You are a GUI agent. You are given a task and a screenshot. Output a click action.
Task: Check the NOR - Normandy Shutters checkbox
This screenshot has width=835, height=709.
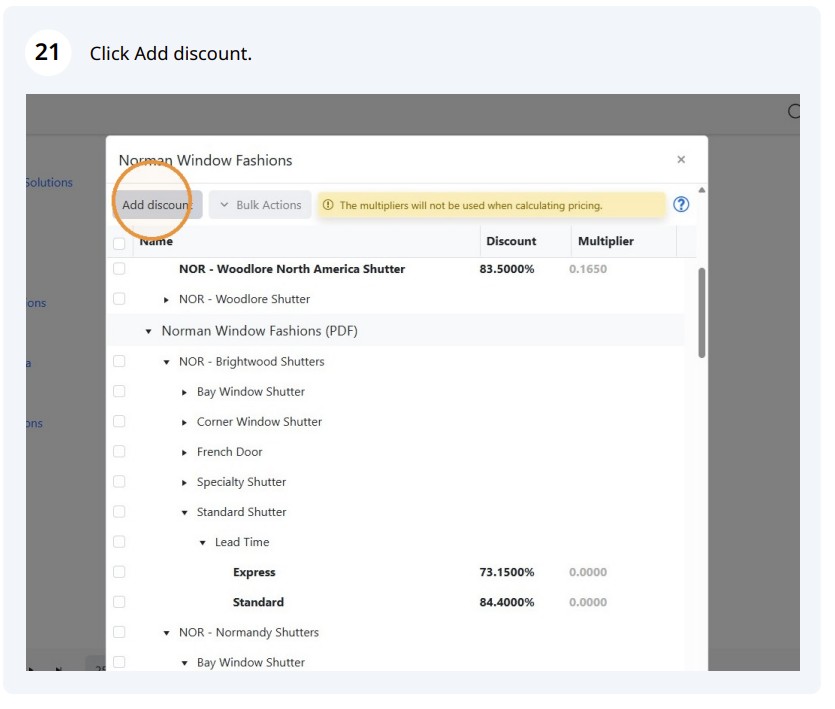(119, 633)
